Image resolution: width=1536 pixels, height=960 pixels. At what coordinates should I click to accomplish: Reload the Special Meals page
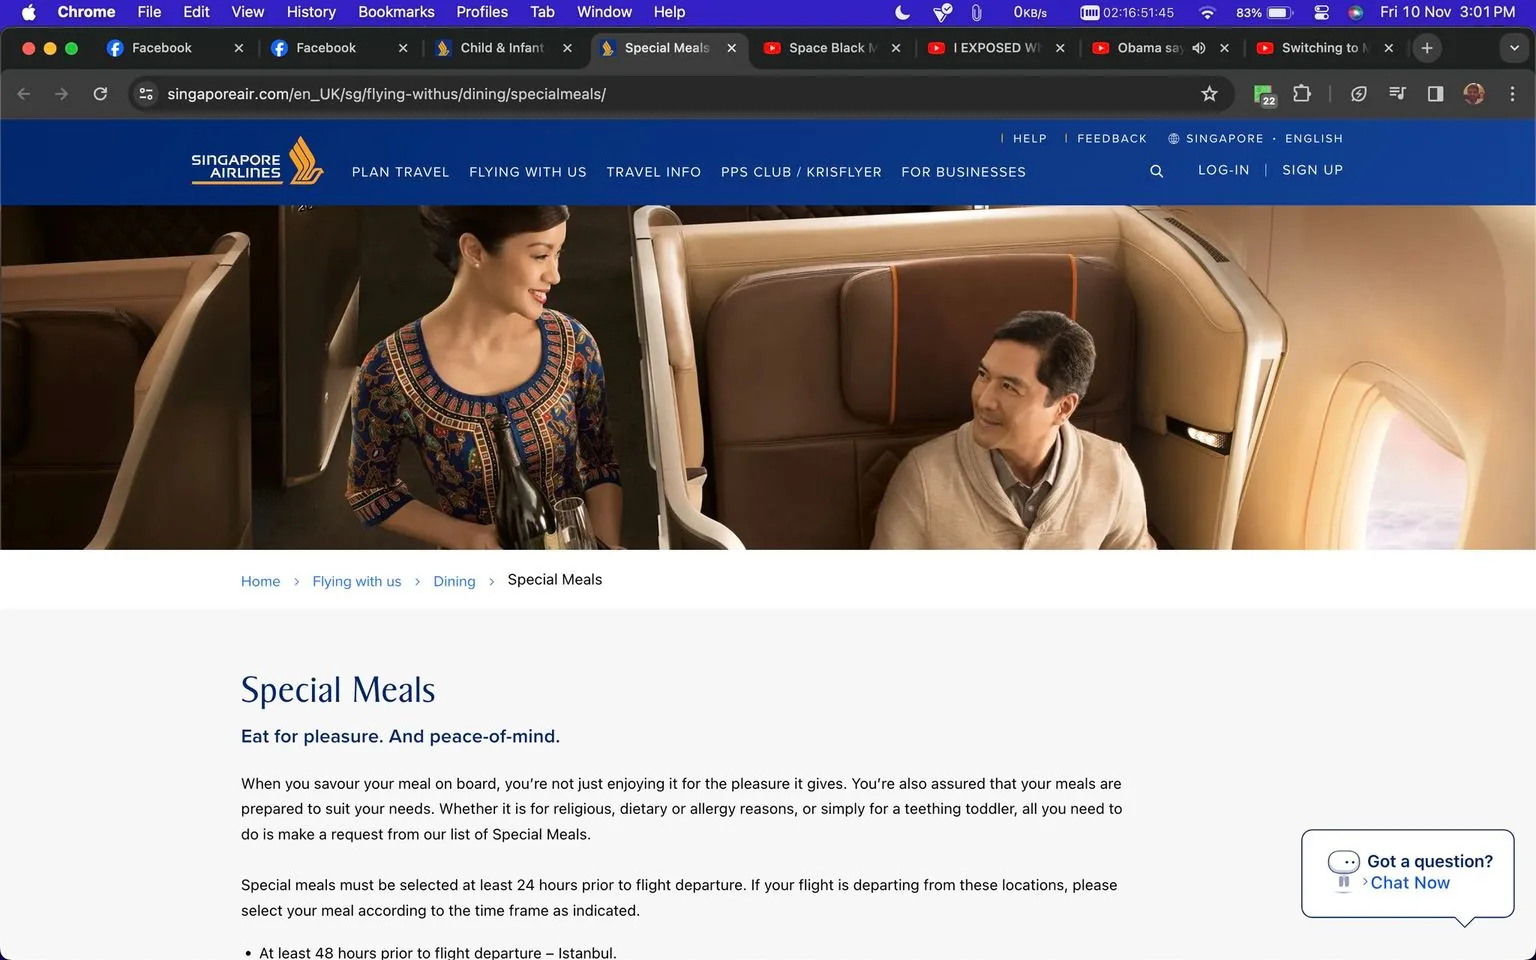pyautogui.click(x=100, y=93)
